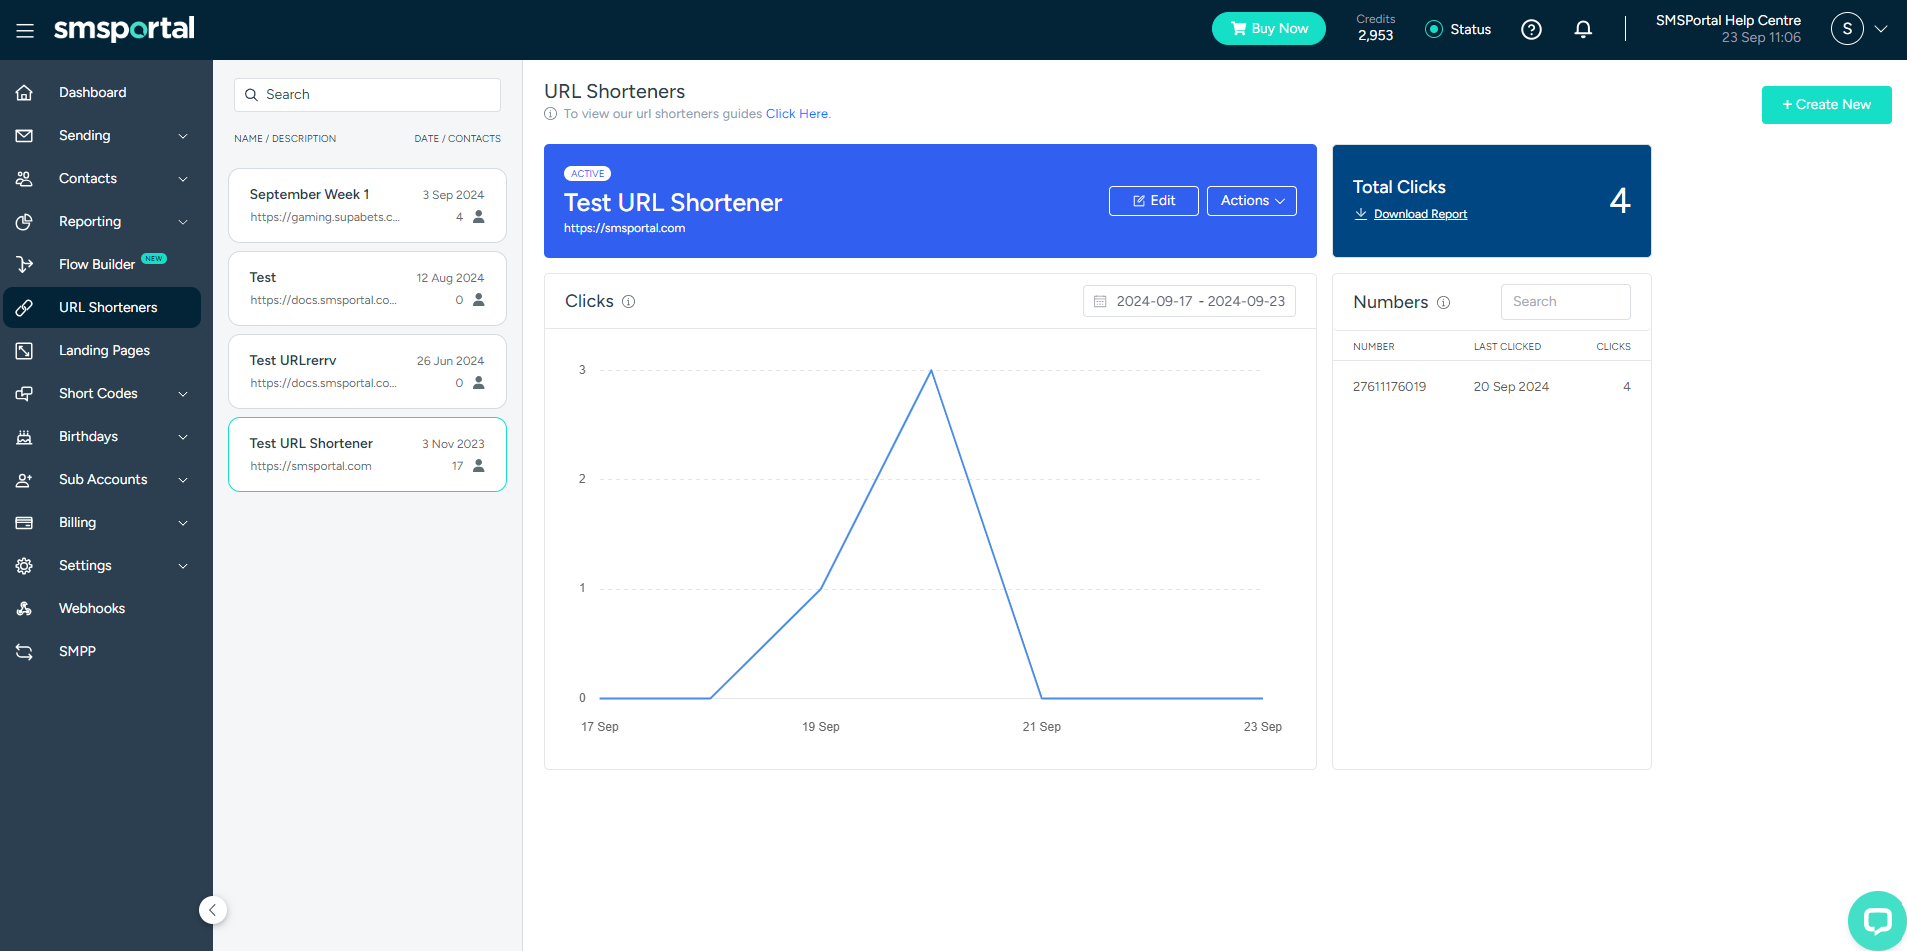Open the https://smsportal.com banner link
The height and width of the screenshot is (951, 1907).
pyautogui.click(x=624, y=228)
